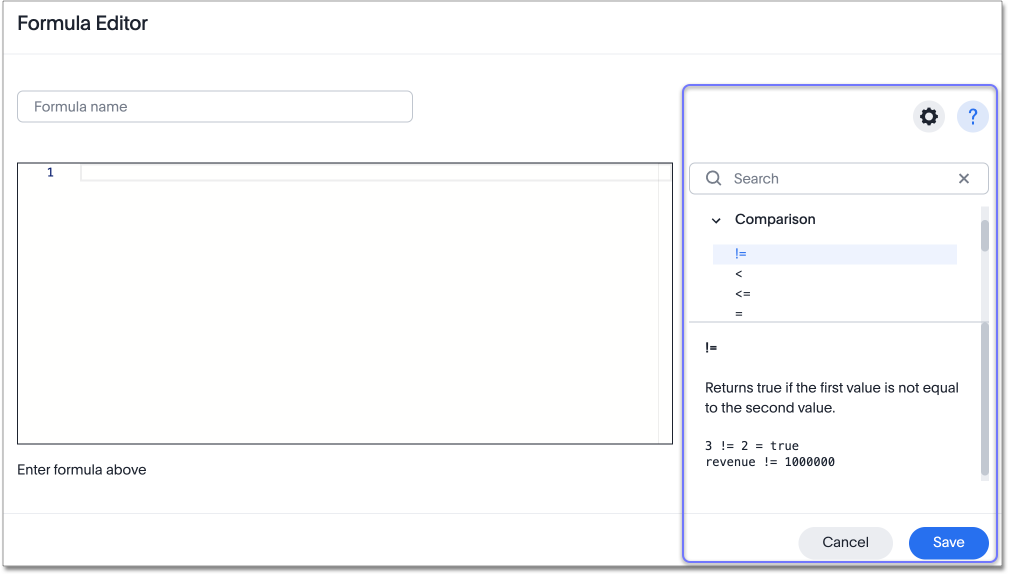This screenshot has width=1009, height=575.
Task: Click the "revenue != 1000000" example text
Action: (770, 462)
